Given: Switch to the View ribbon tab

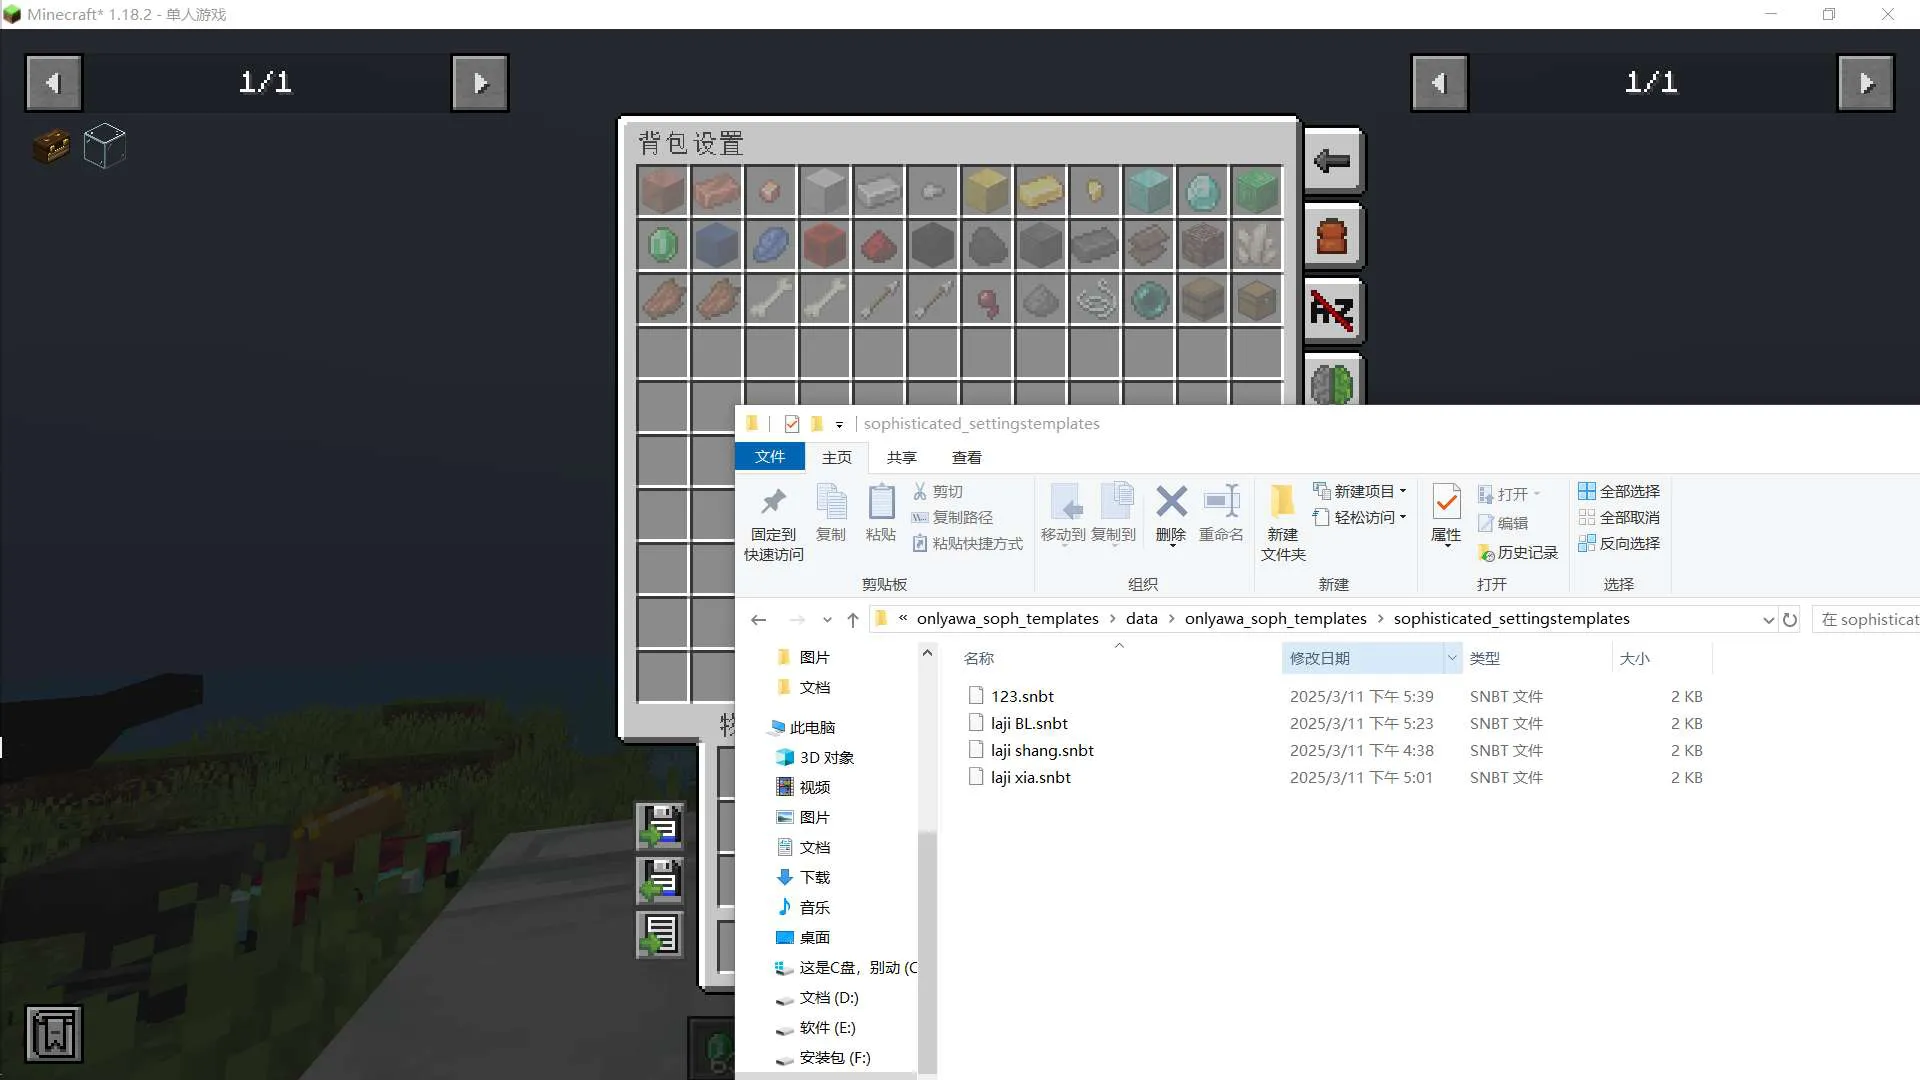Looking at the screenshot, I should point(966,457).
